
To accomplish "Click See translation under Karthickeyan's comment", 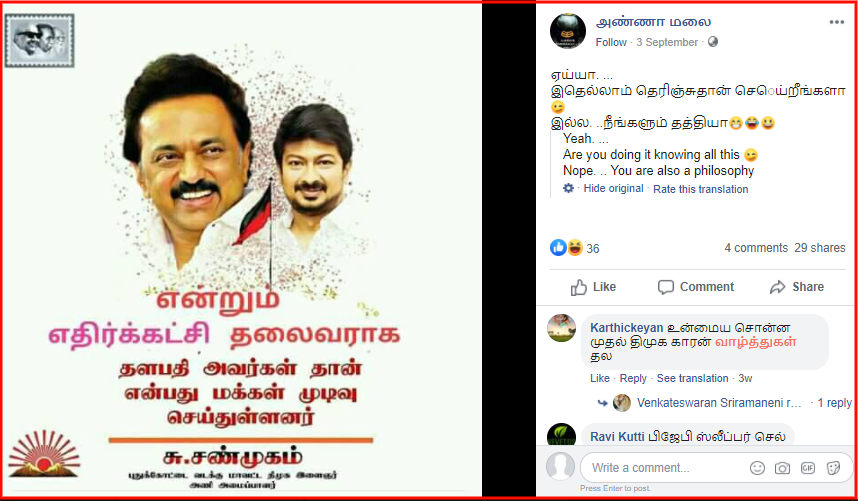I will (692, 378).
